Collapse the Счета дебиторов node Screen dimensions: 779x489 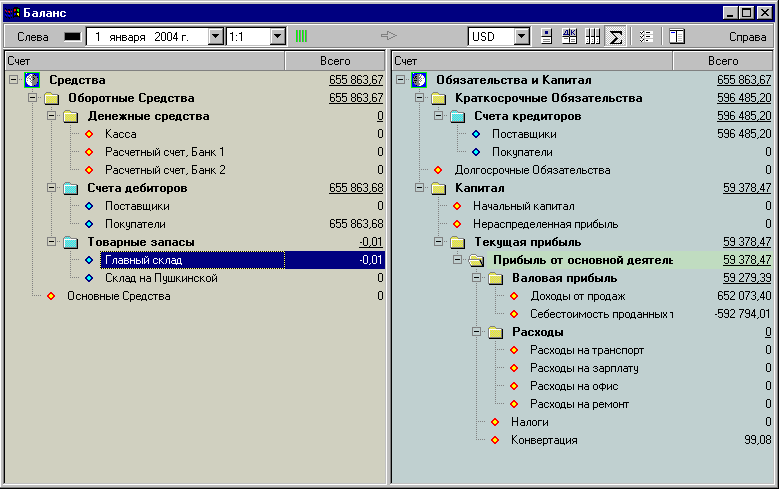(51, 187)
